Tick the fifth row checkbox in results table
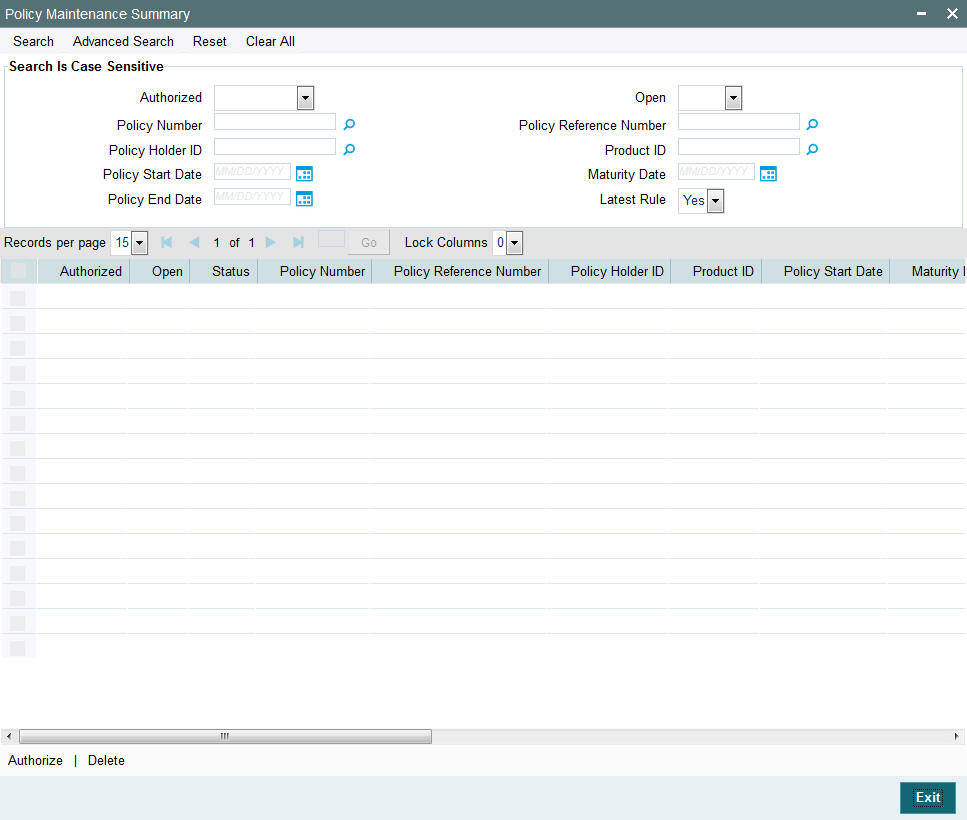 point(18,398)
